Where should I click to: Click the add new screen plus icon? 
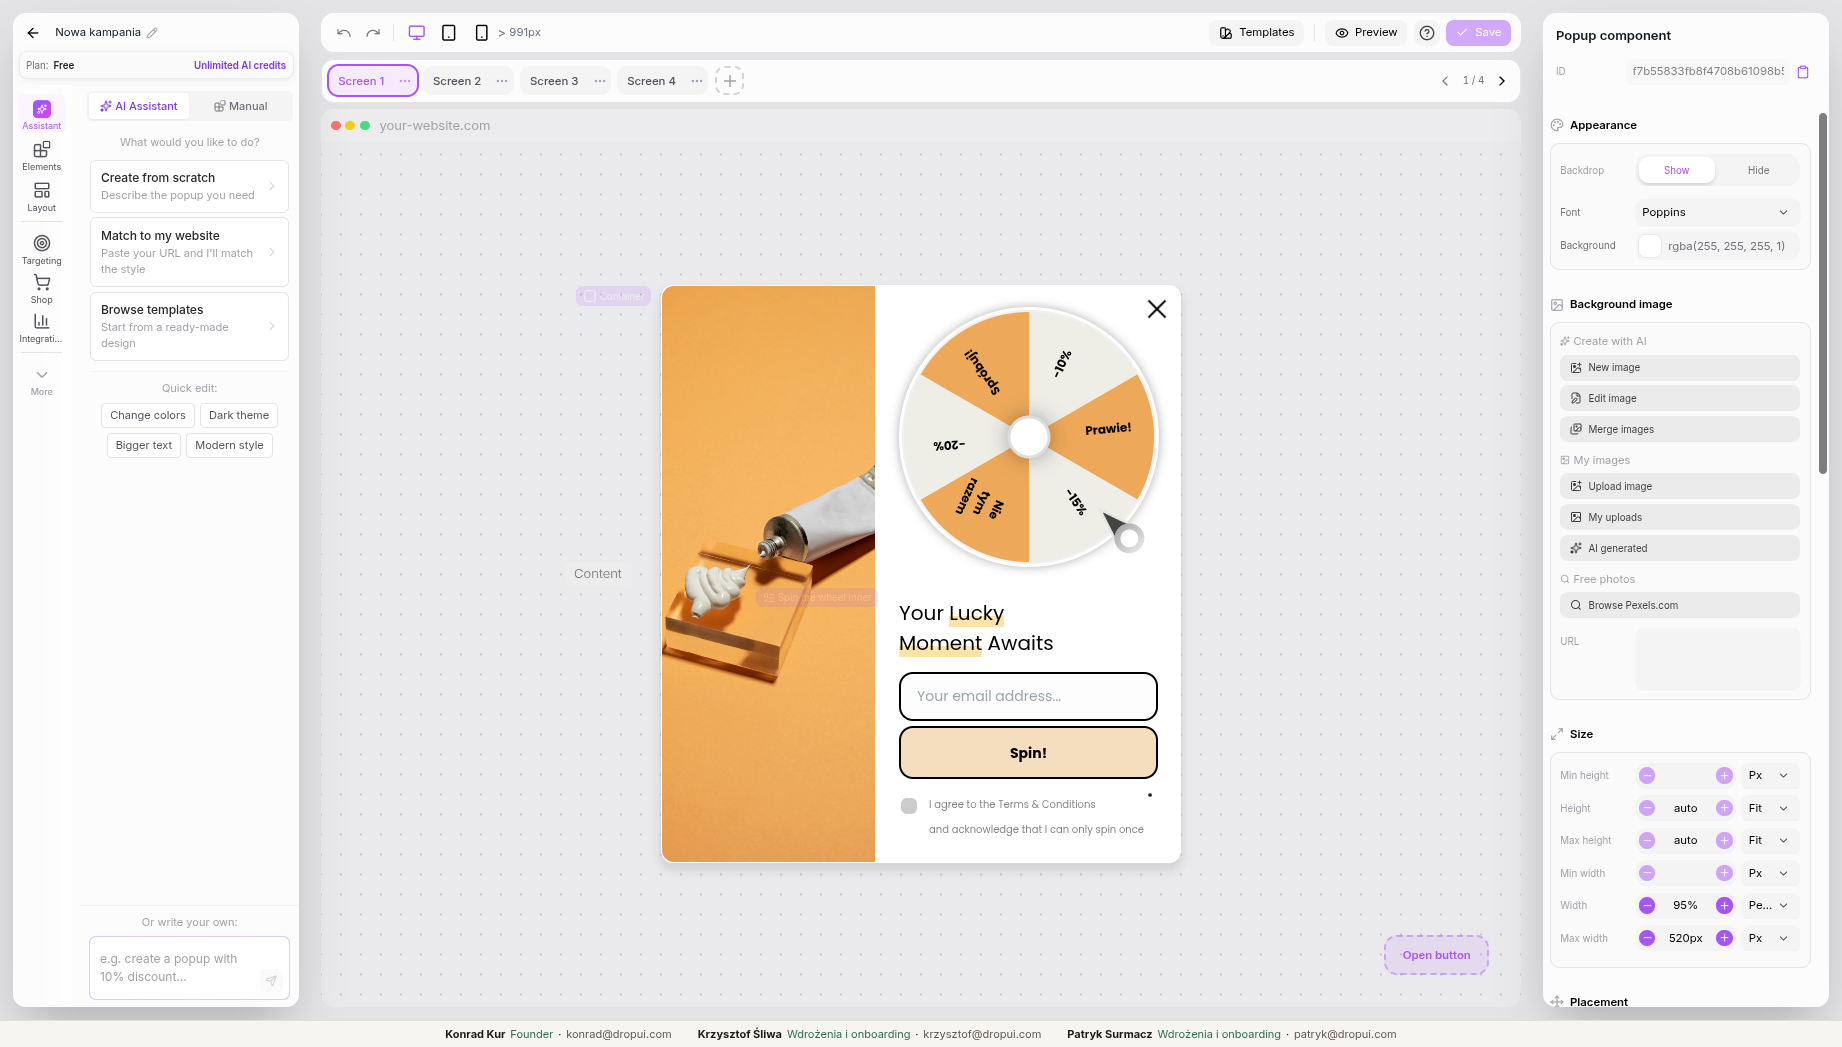[x=730, y=81]
